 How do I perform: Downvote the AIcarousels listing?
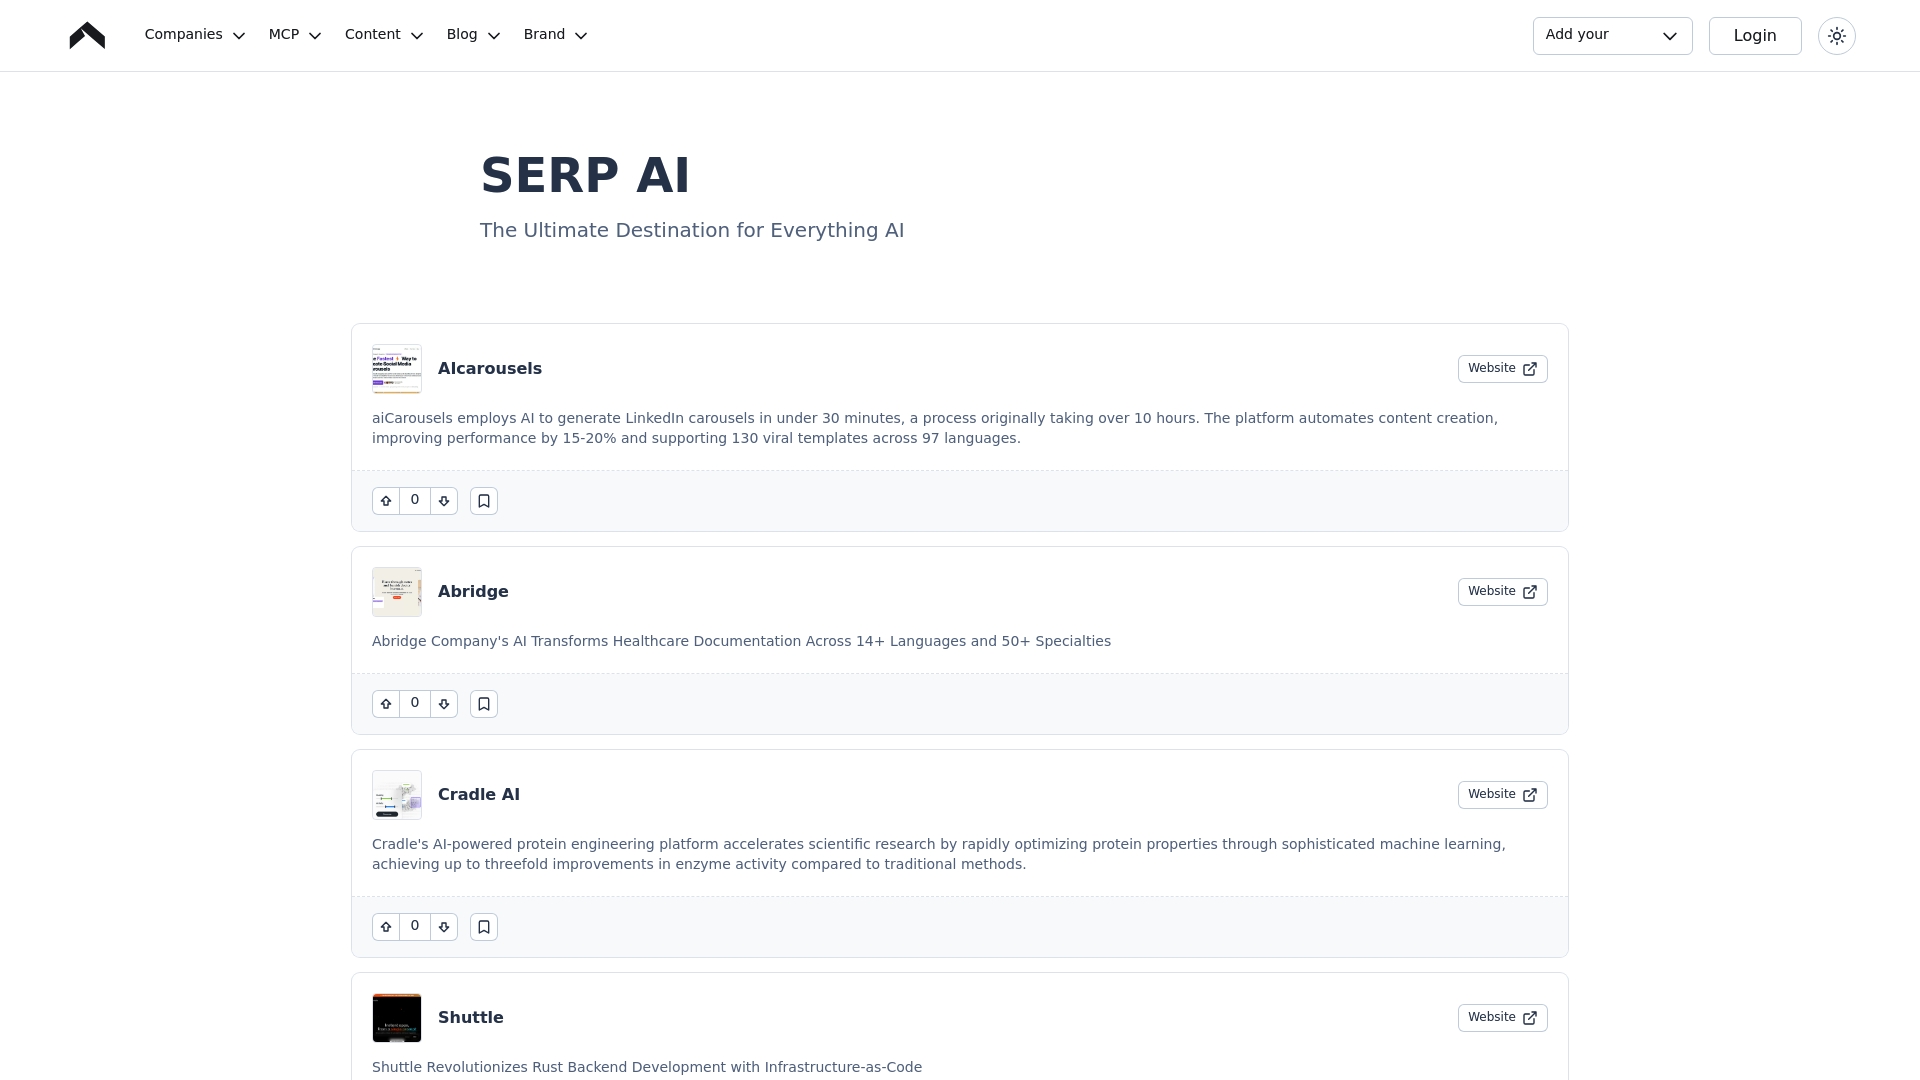(444, 501)
